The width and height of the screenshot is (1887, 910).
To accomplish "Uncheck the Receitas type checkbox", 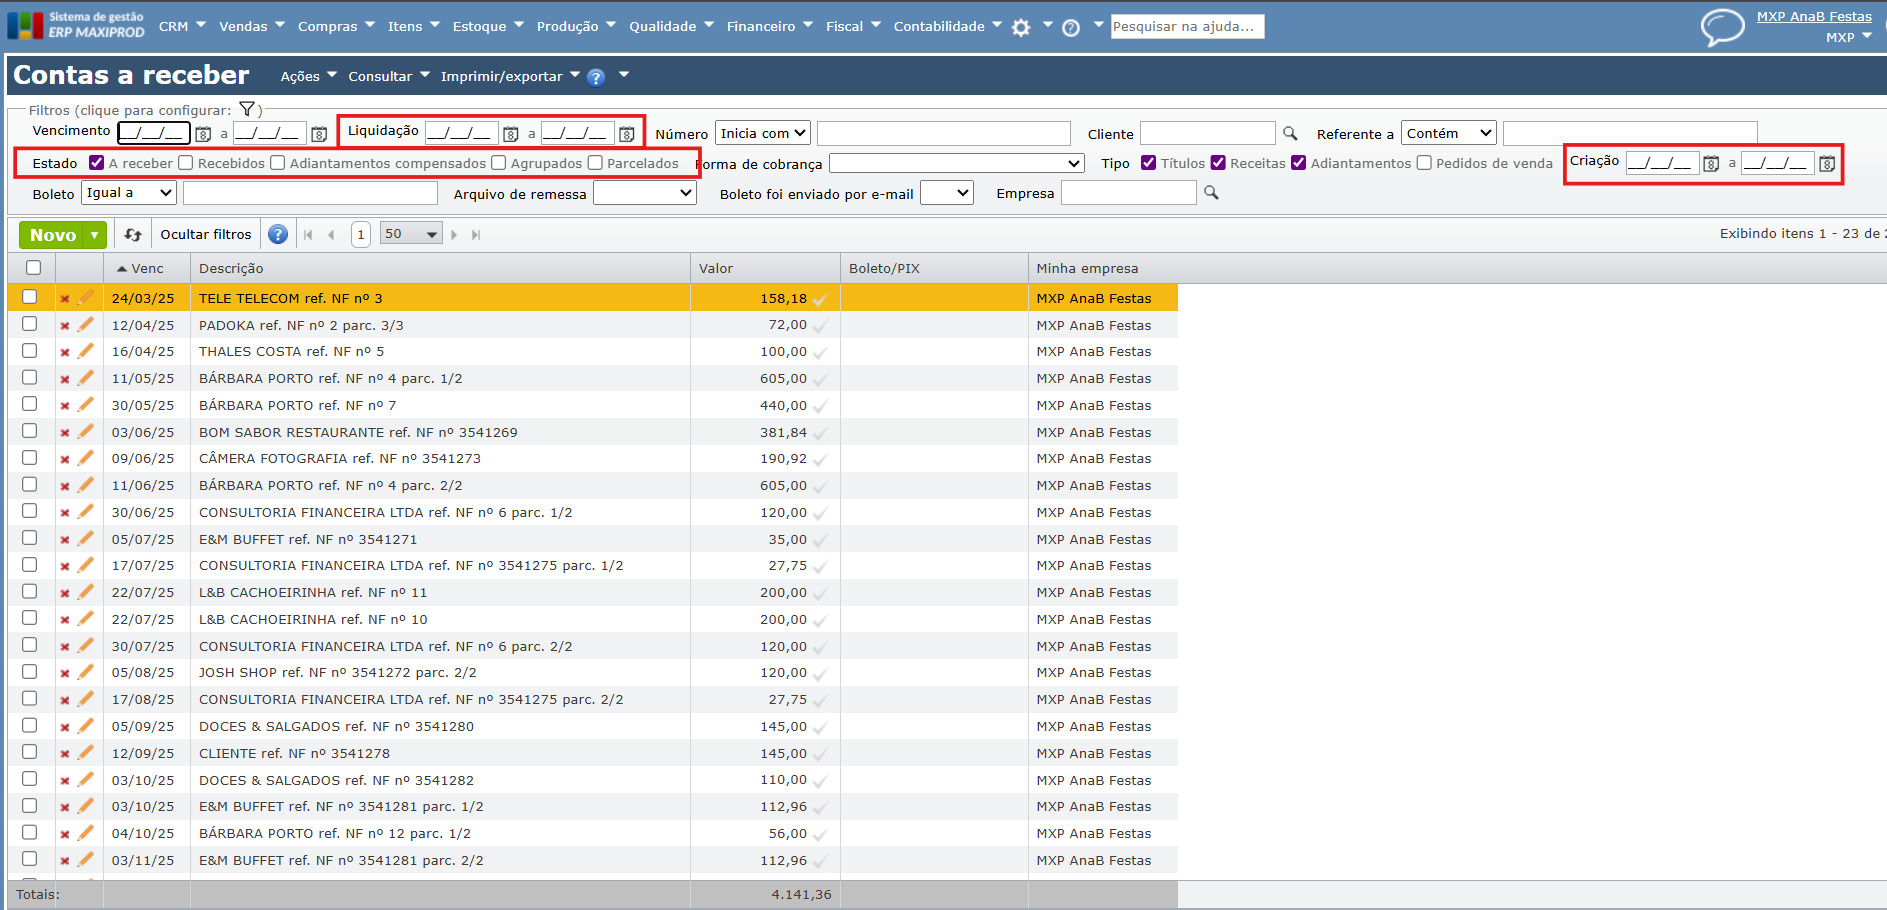I will [x=1218, y=163].
